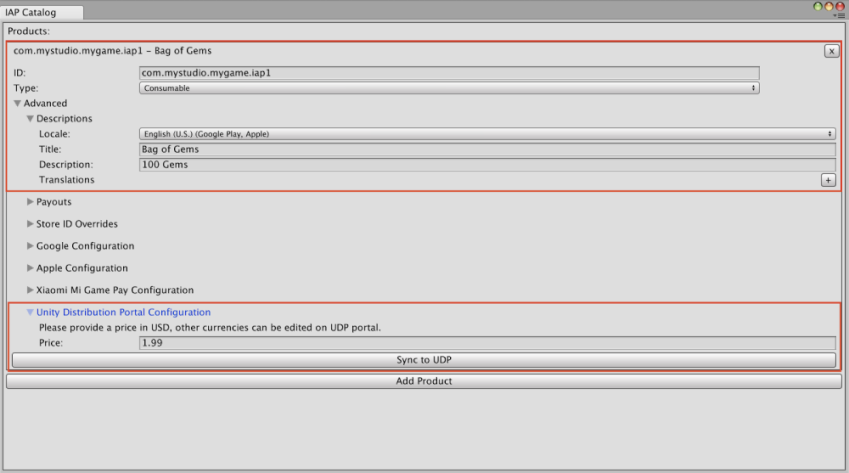Click the yellow window minimize button

[x=829, y=6]
